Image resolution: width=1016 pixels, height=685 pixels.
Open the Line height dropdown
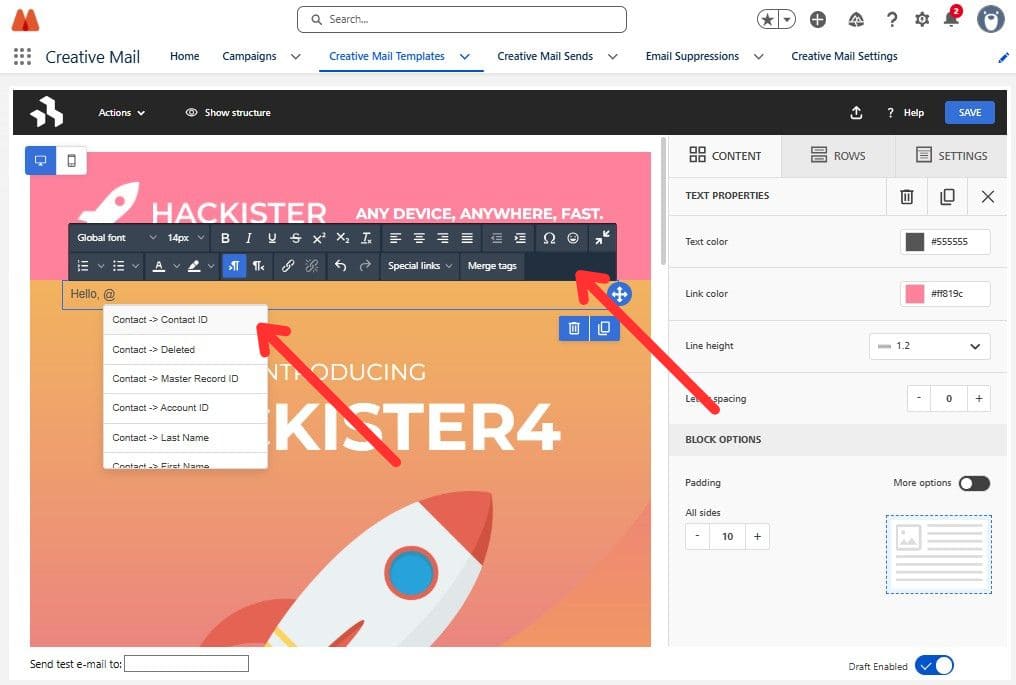pos(929,346)
